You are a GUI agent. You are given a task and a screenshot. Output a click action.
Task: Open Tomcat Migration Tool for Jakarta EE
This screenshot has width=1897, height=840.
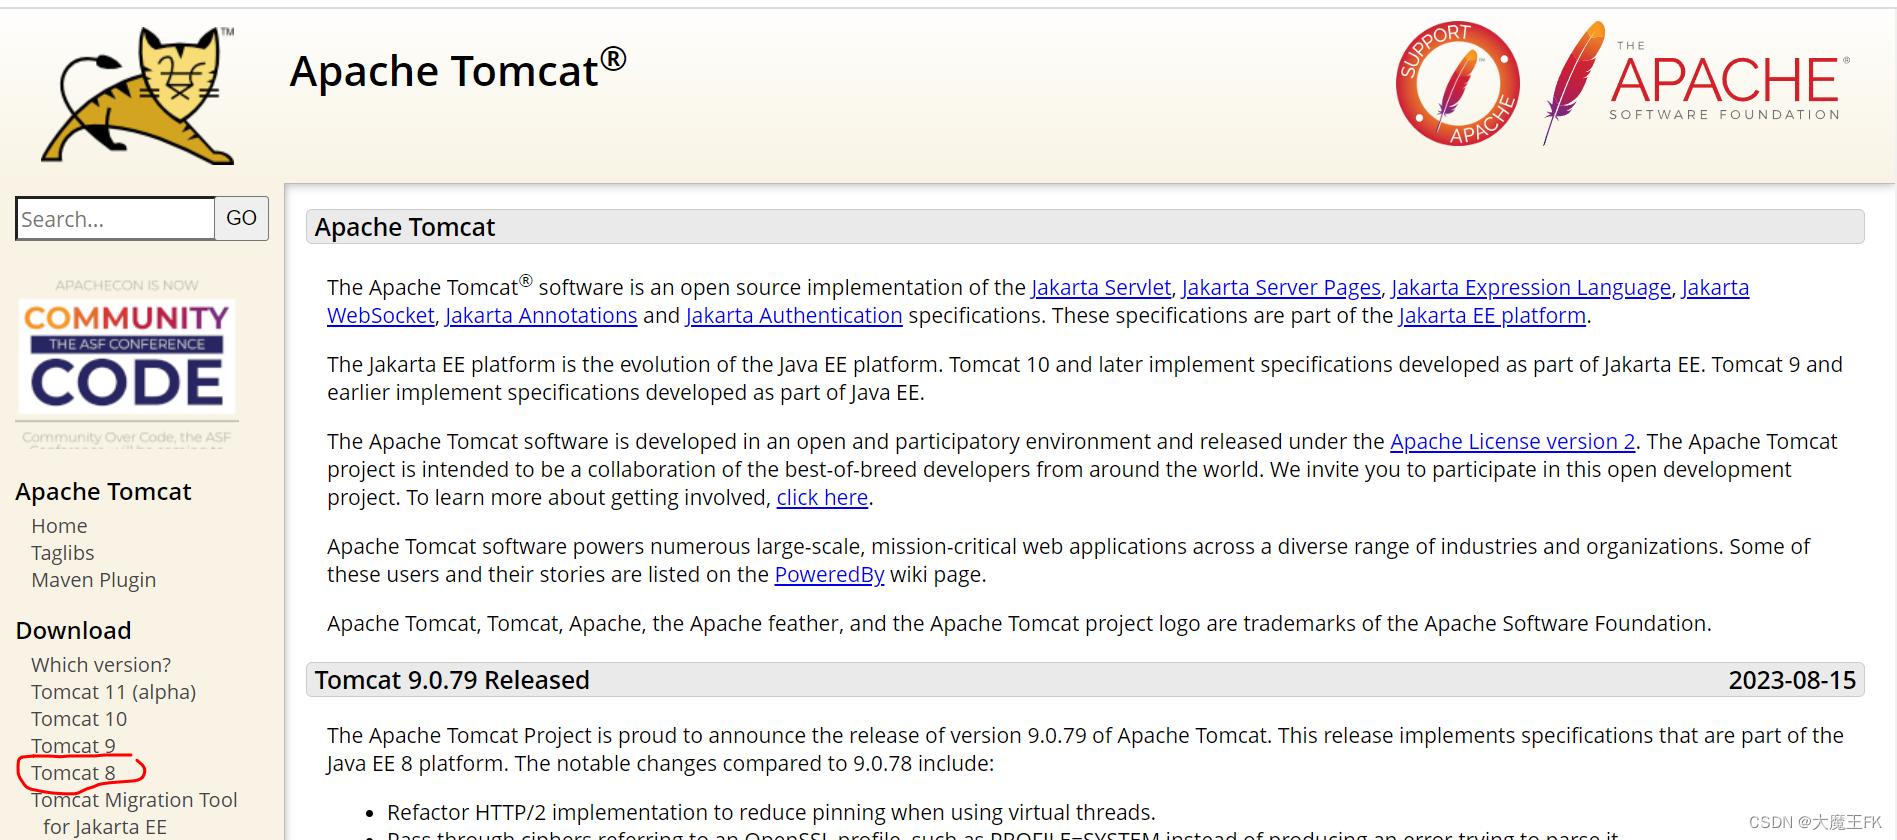pyautogui.click(x=134, y=813)
